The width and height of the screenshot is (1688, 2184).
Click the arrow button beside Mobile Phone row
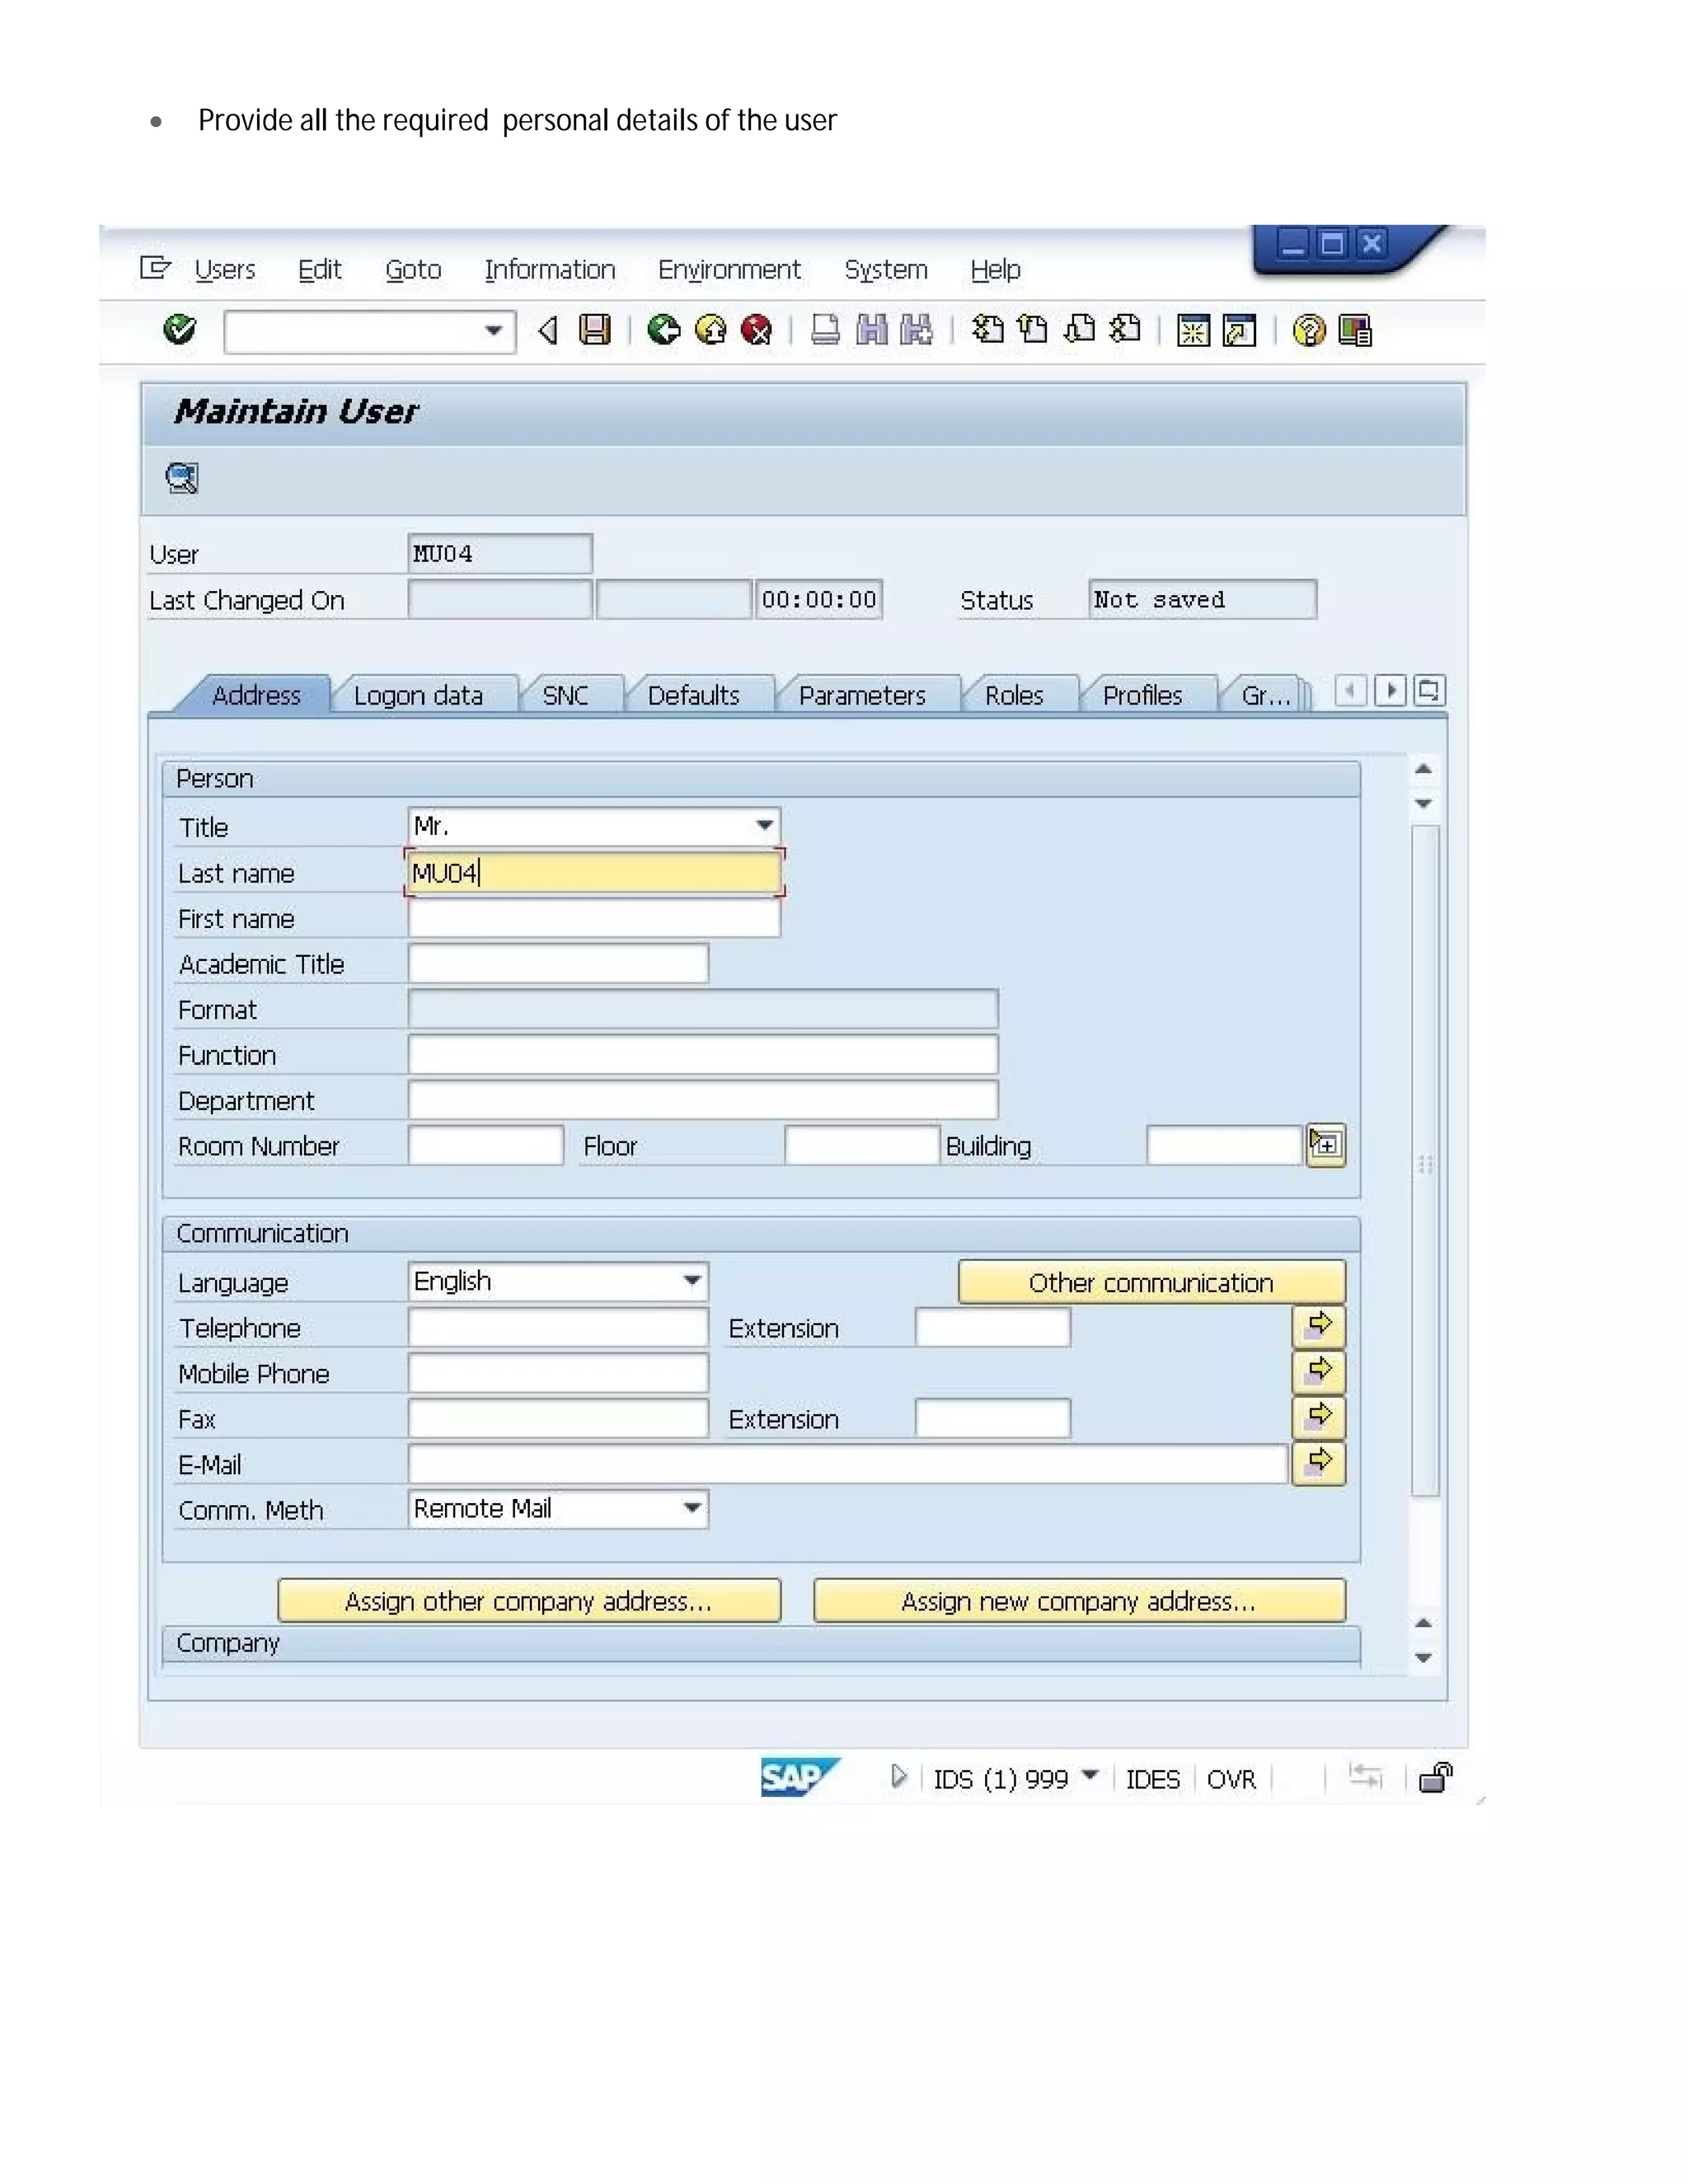coord(1319,1371)
